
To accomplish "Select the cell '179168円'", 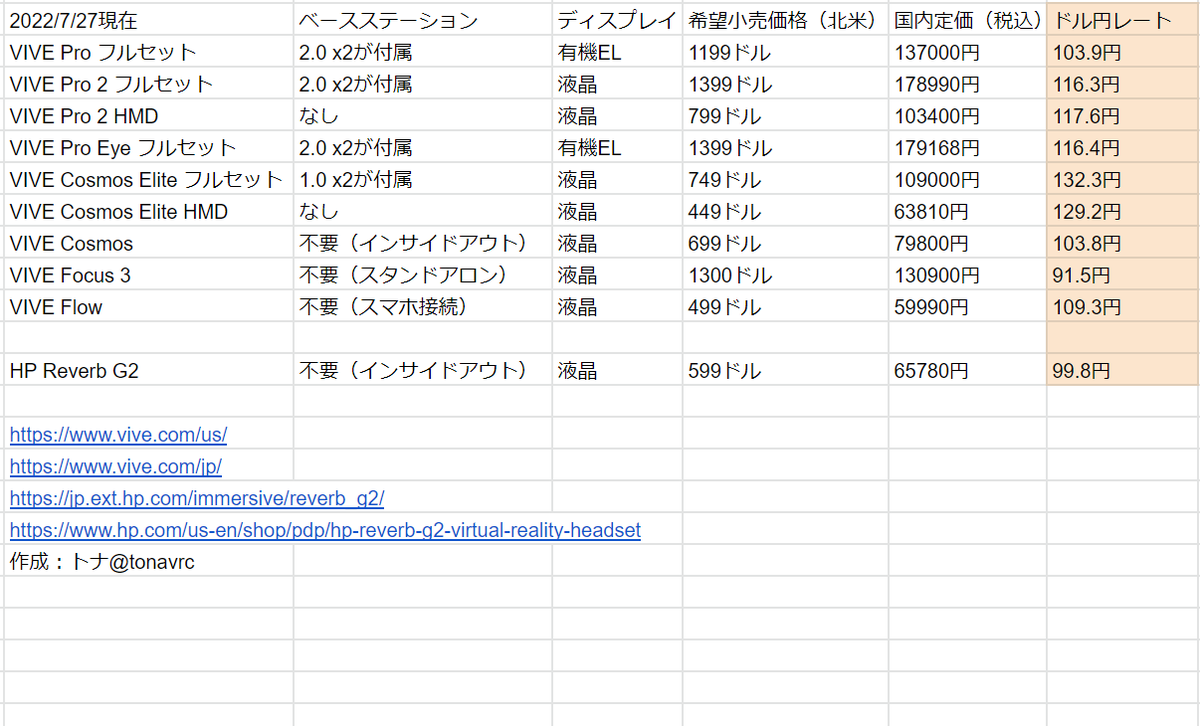I will click(968, 149).
